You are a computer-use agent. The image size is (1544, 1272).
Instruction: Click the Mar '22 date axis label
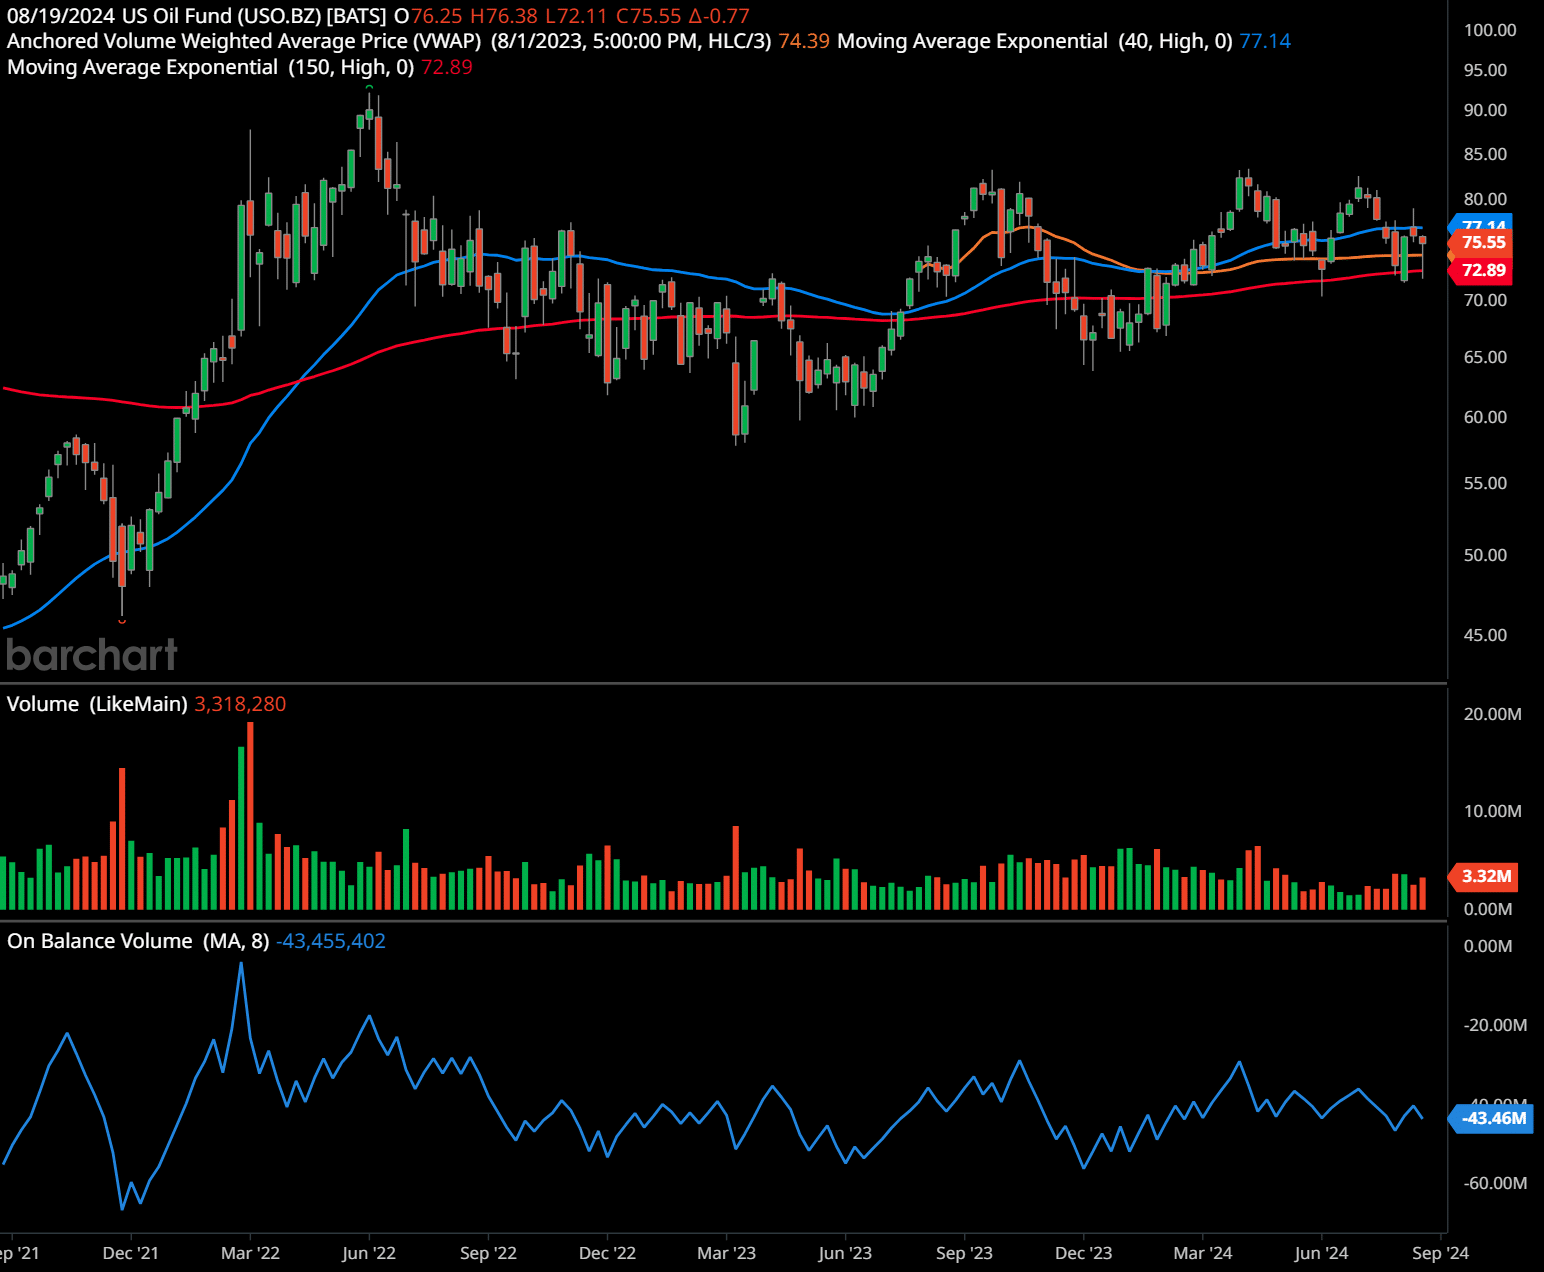tap(250, 1253)
